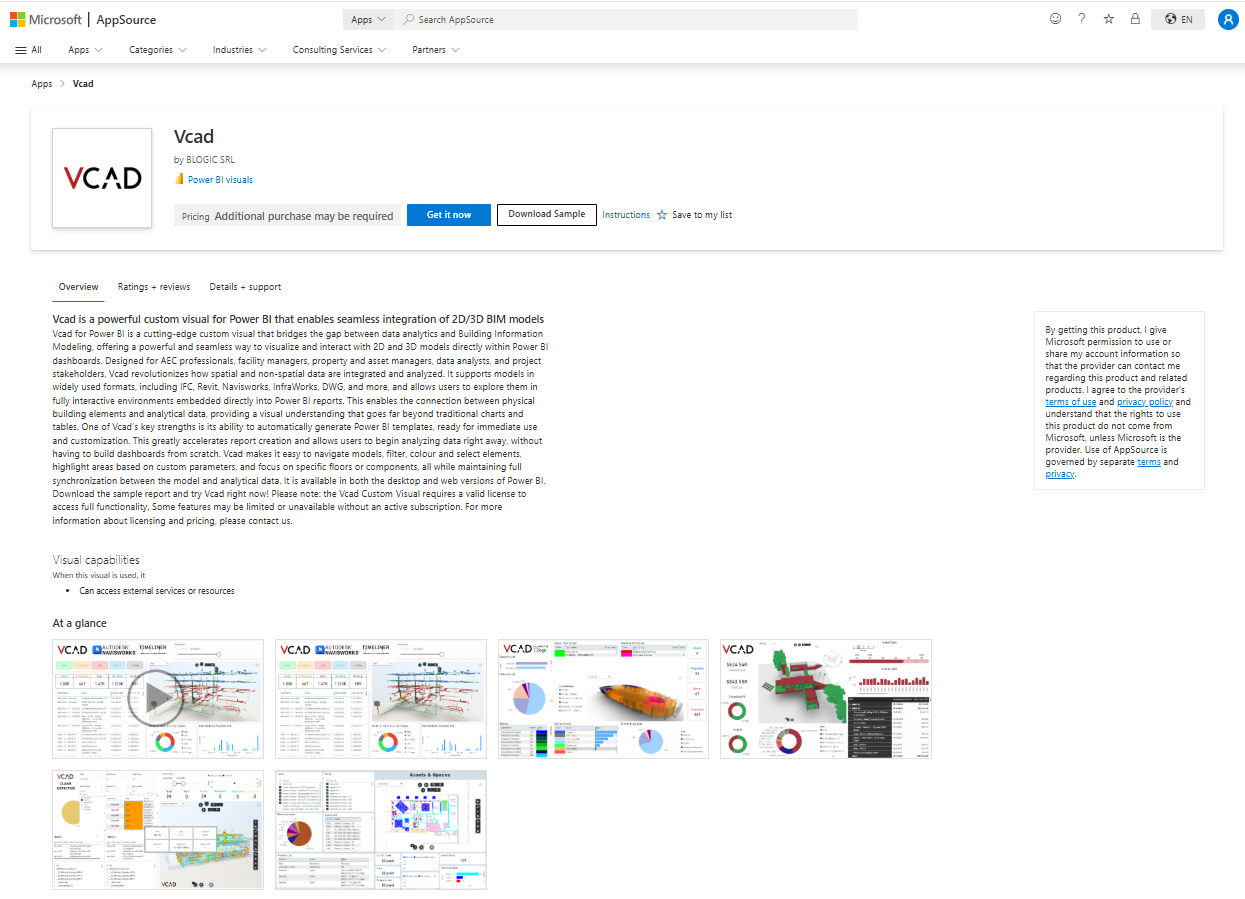The width and height of the screenshot is (1245, 899).
Task: Open the second Navisworks Timeliner screenshot
Action: 381,699
